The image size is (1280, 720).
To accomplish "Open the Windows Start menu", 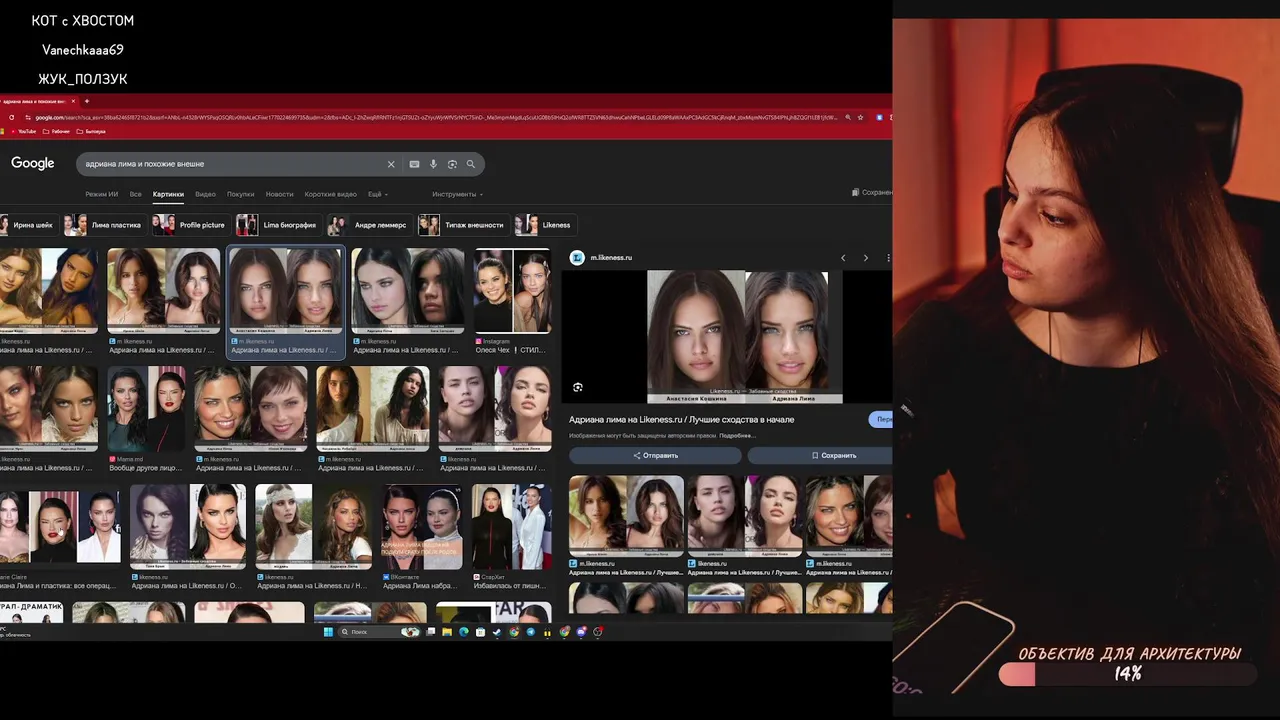I will 328,632.
